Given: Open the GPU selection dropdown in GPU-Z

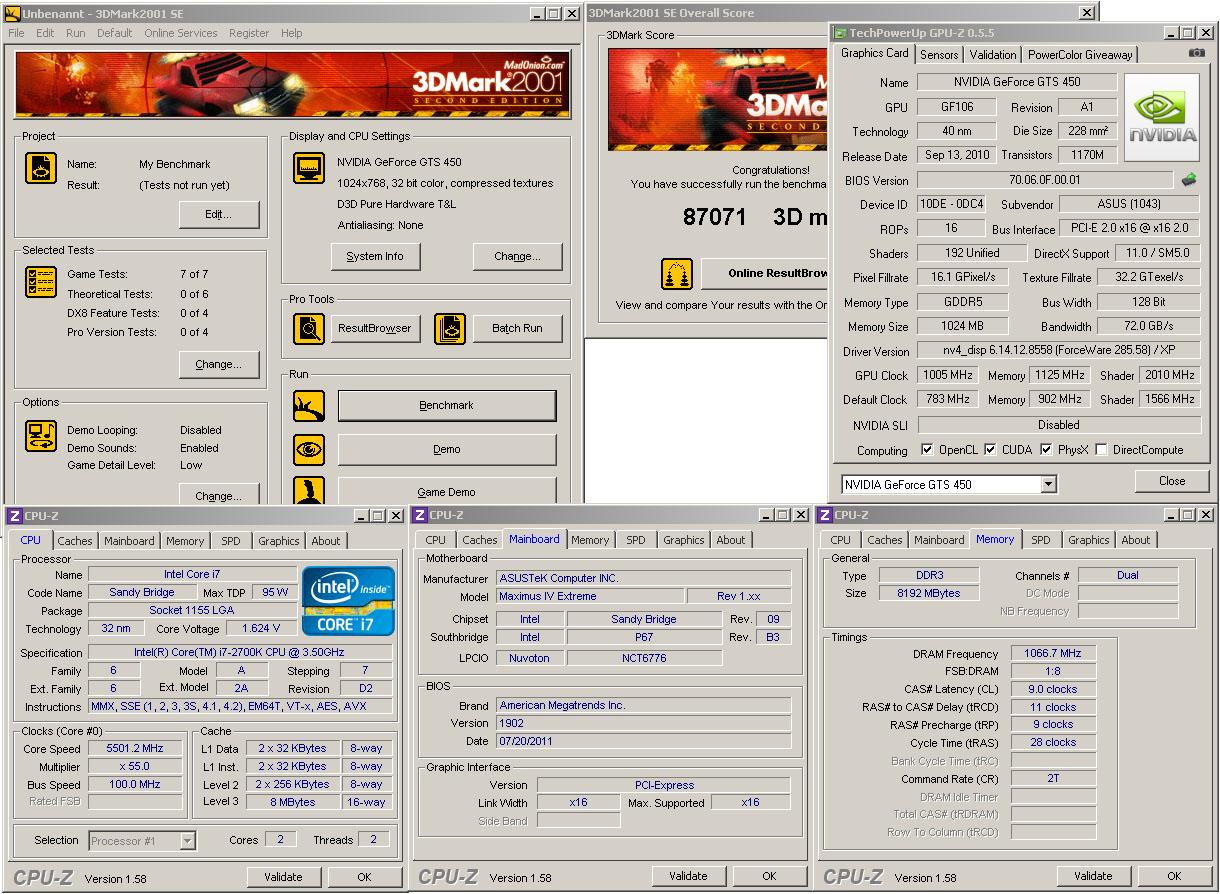Looking at the screenshot, I should [1048, 485].
